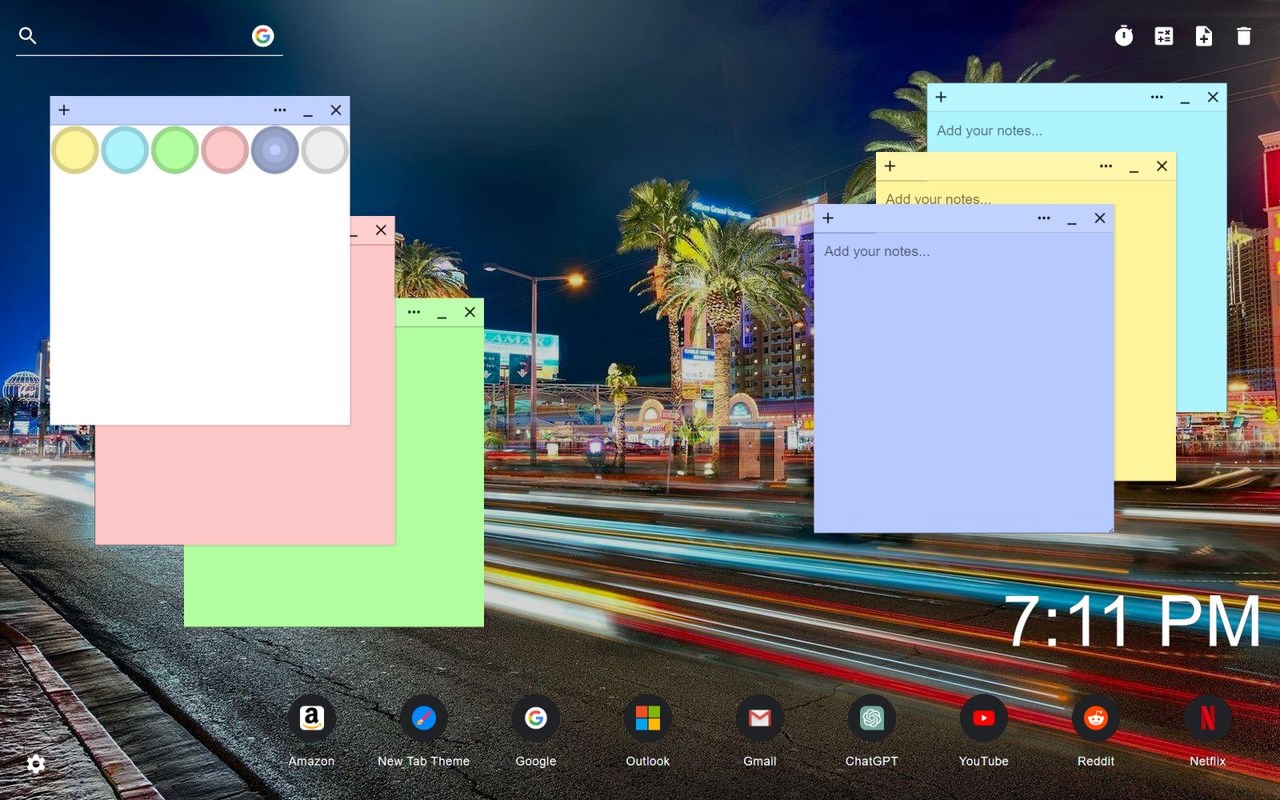
Task: Minimize the purple note
Action: pyautogui.click(x=1072, y=219)
